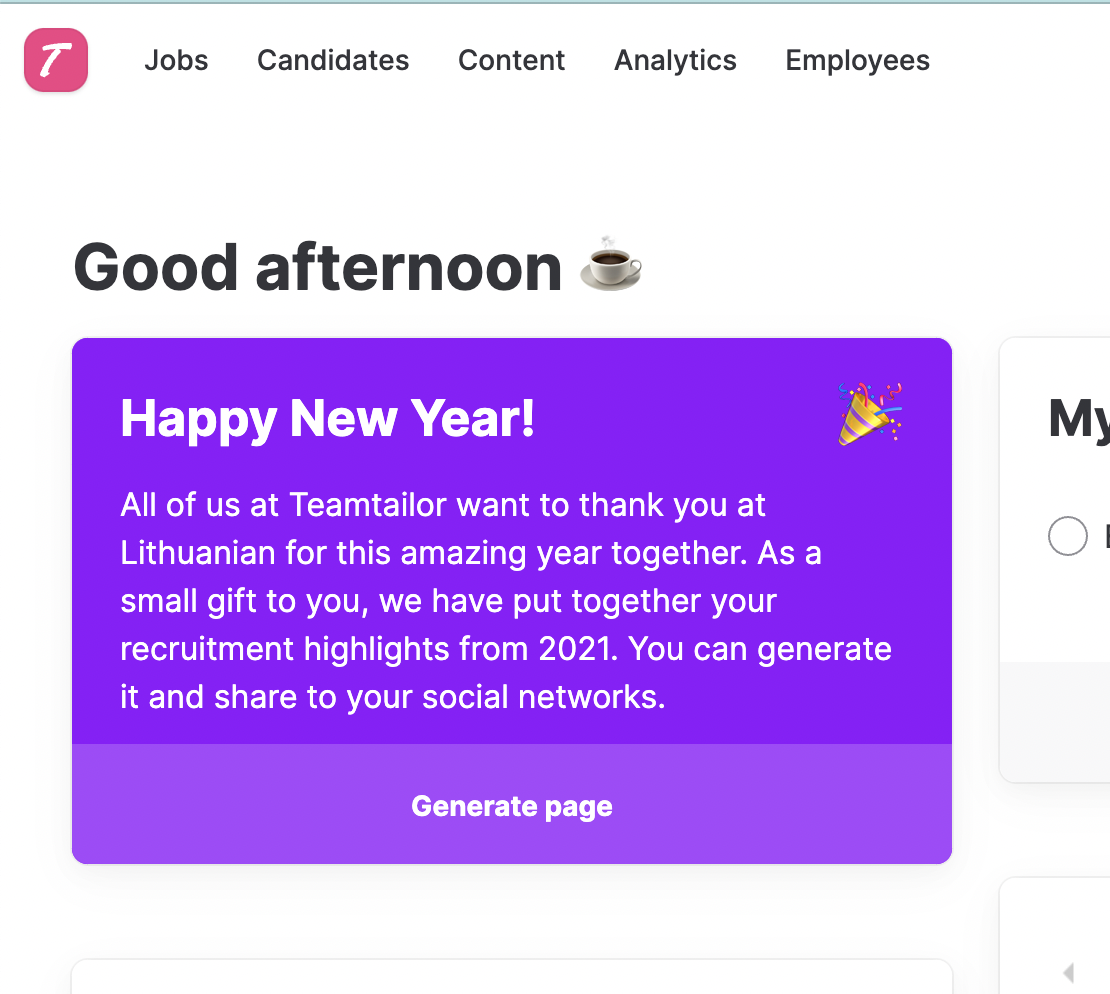
Task: Click the partially visible My heading
Action: (x=1078, y=418)
